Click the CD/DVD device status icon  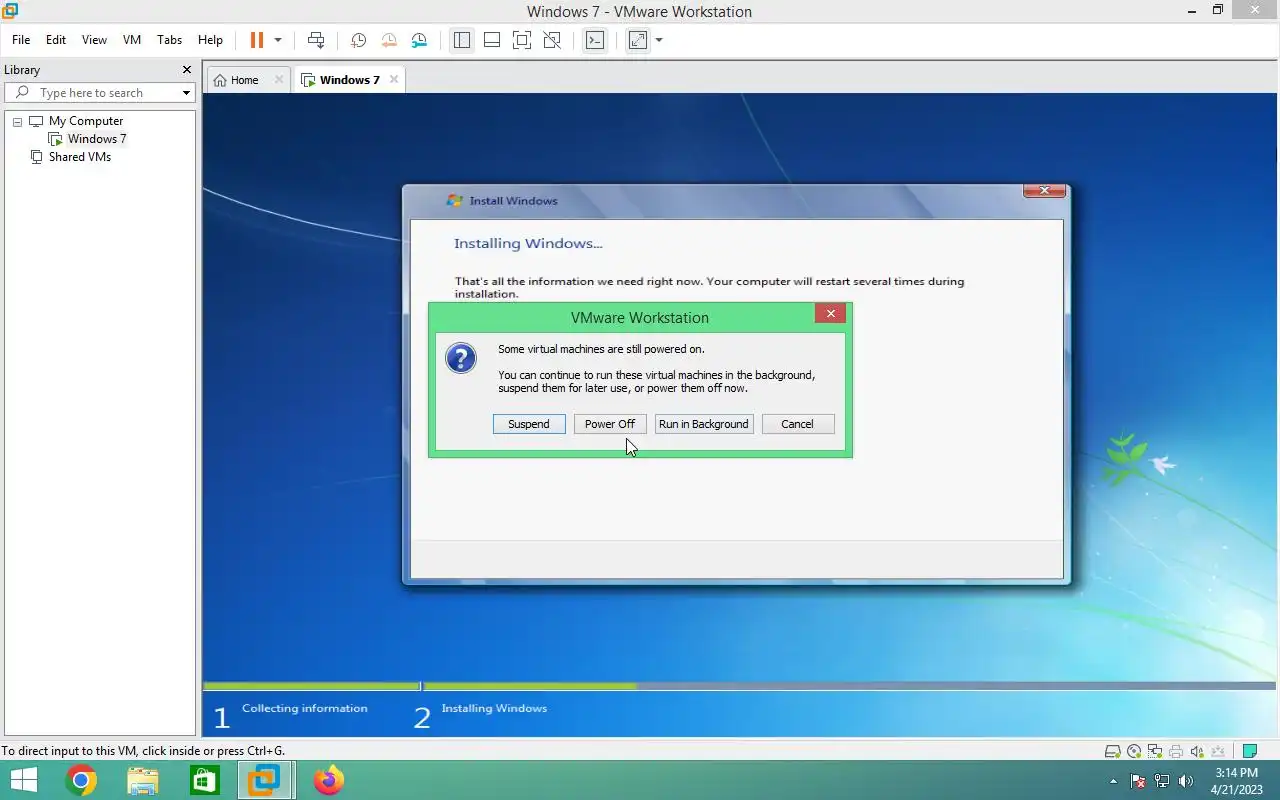1134,751
